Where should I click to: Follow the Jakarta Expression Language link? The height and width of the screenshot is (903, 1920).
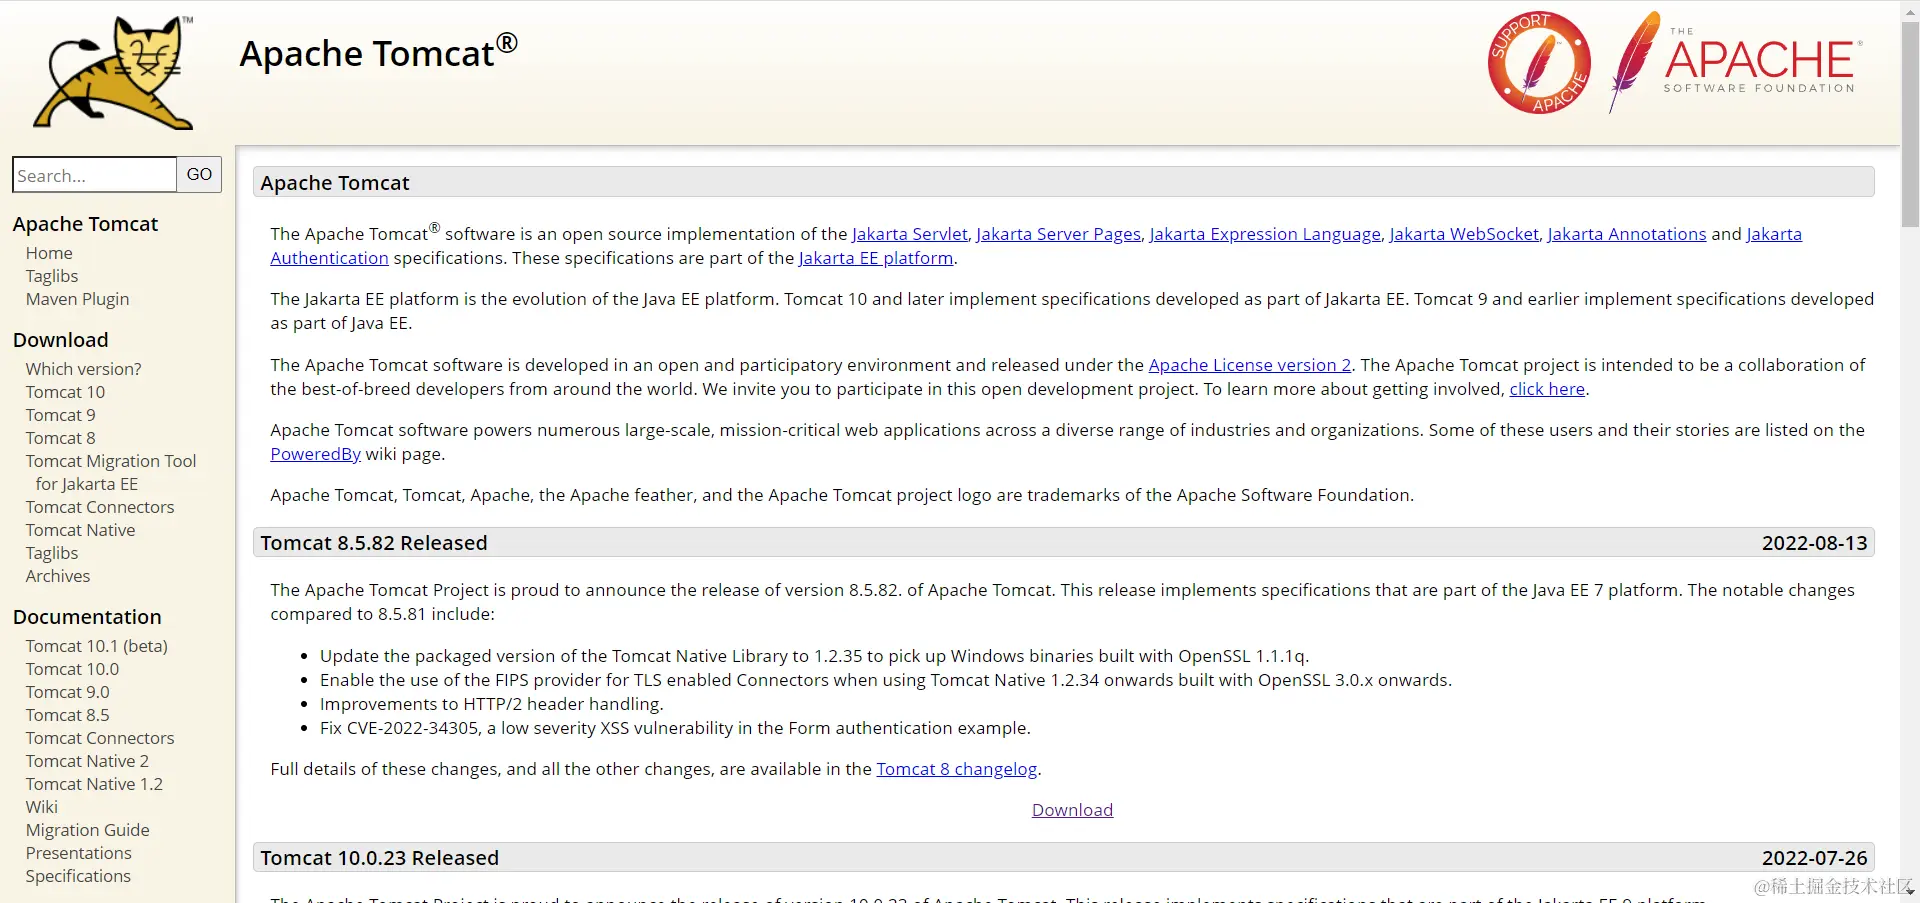coord(1265,234)
